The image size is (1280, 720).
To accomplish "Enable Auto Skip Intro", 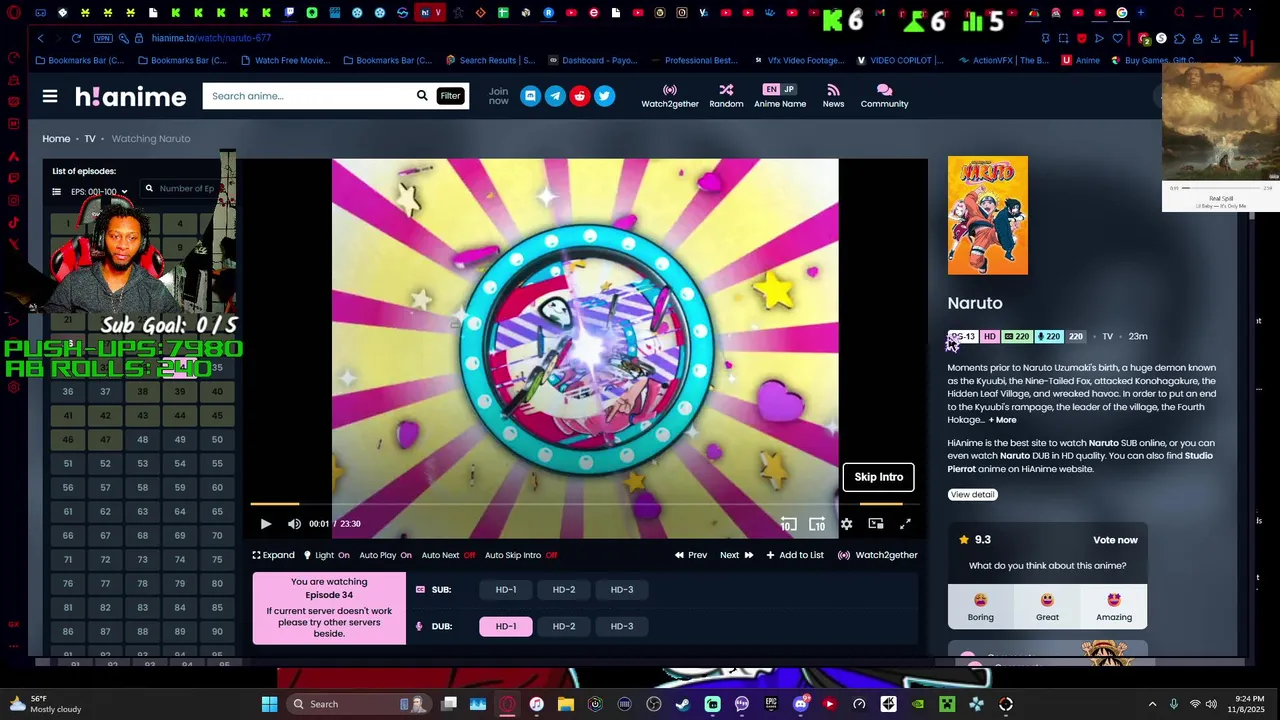I will click(x=521, y=555).
